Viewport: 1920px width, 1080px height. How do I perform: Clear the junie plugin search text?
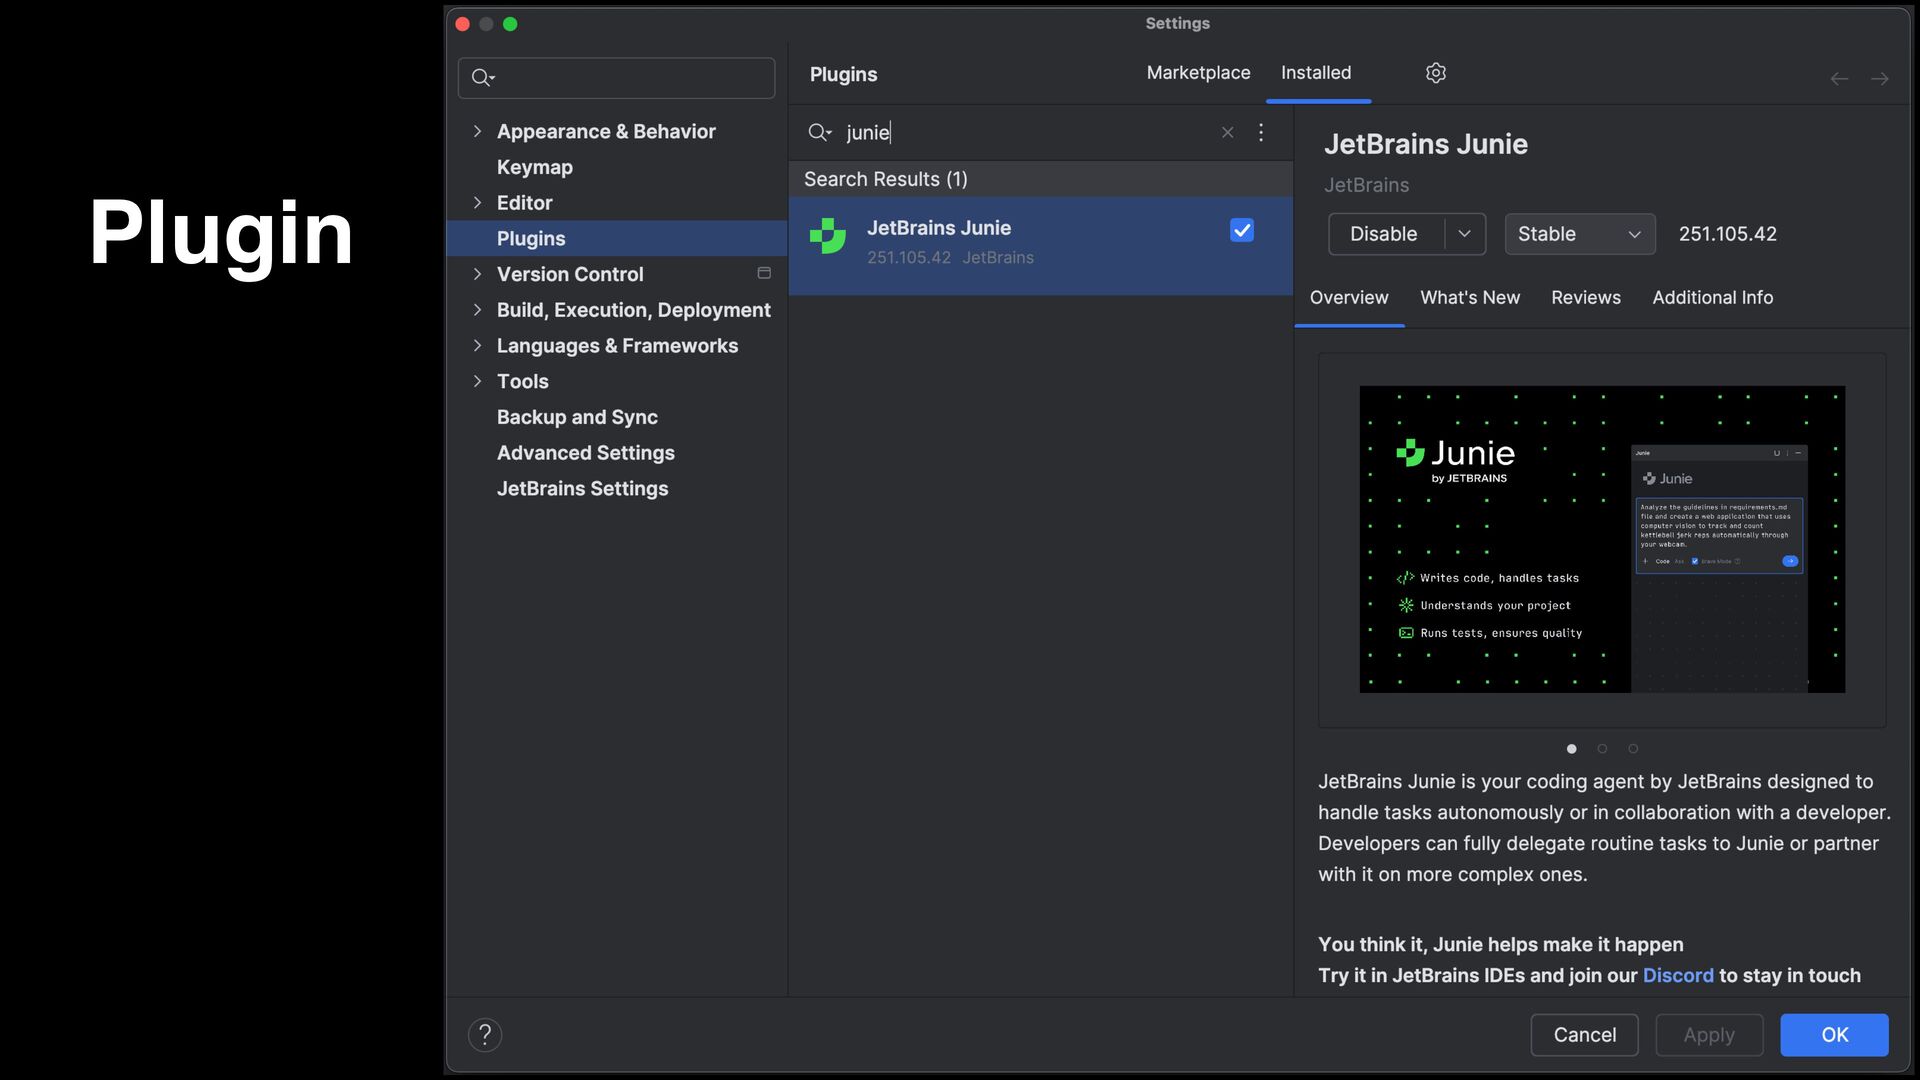pos(1227,132)
